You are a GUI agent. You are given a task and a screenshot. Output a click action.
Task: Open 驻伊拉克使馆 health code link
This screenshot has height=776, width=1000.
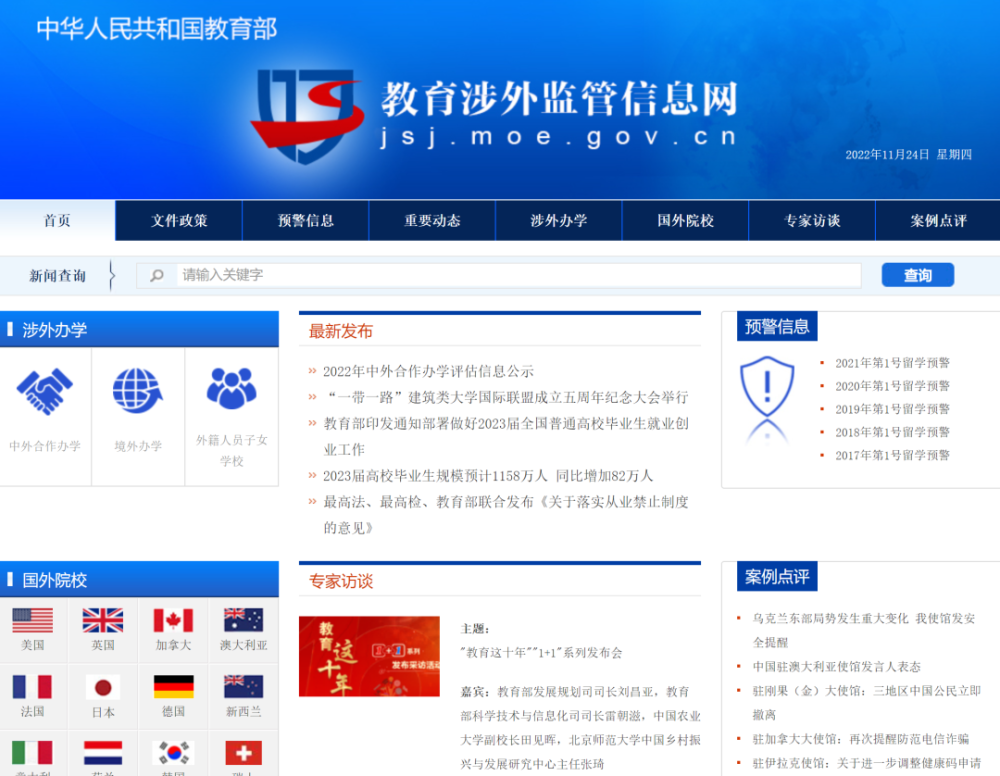pos(866,763)
